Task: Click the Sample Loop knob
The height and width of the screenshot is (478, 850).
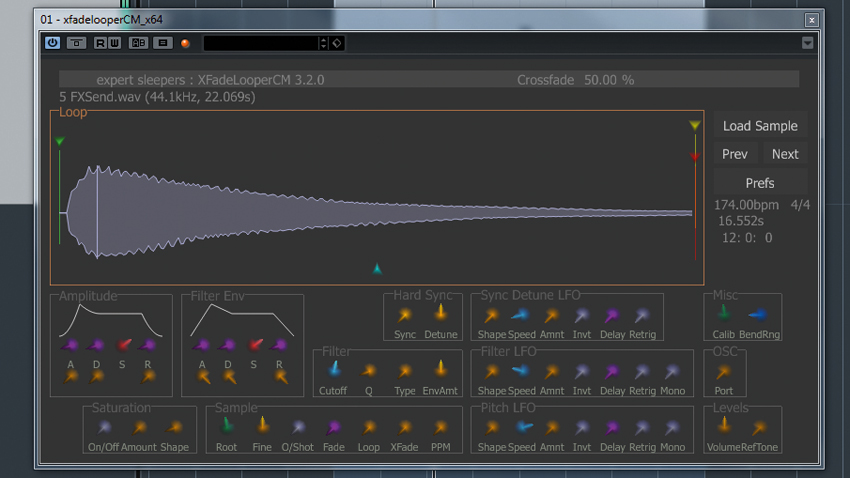Action: pos(369,428)
